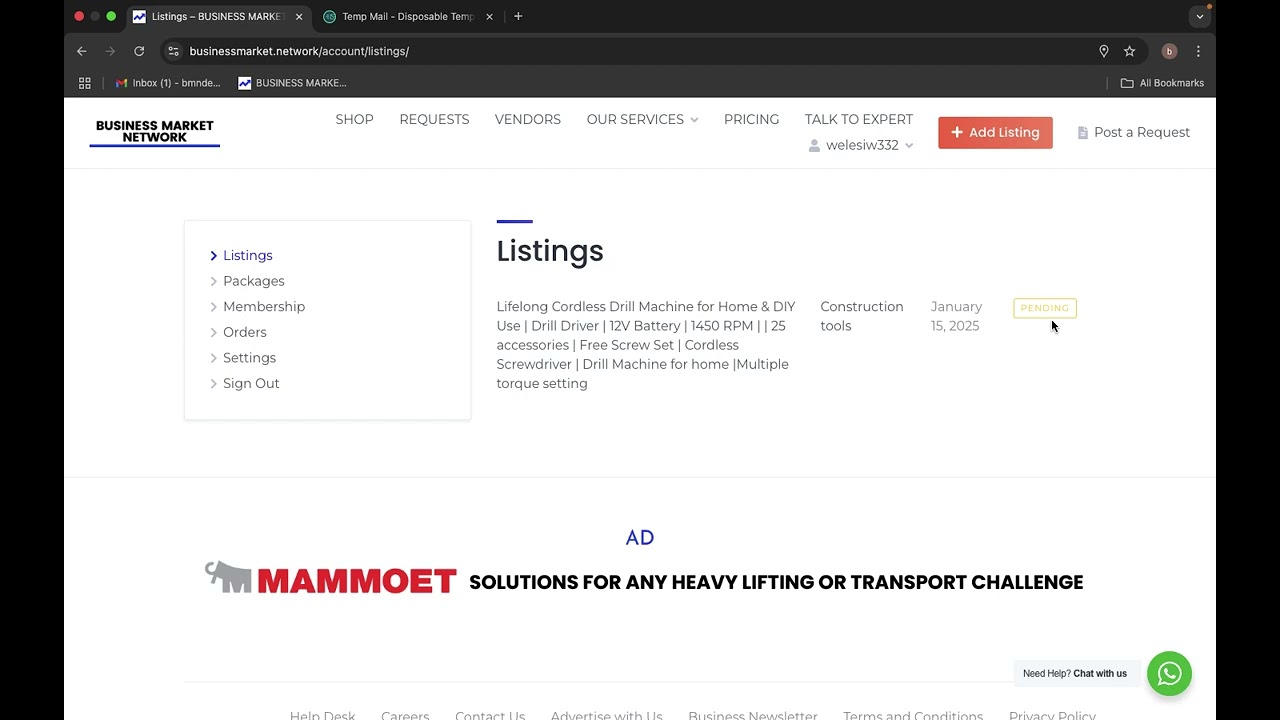This screenshot has width=1280, height=720.
Task: Open site information icon in address bar
Action: [x=173, y=51]
